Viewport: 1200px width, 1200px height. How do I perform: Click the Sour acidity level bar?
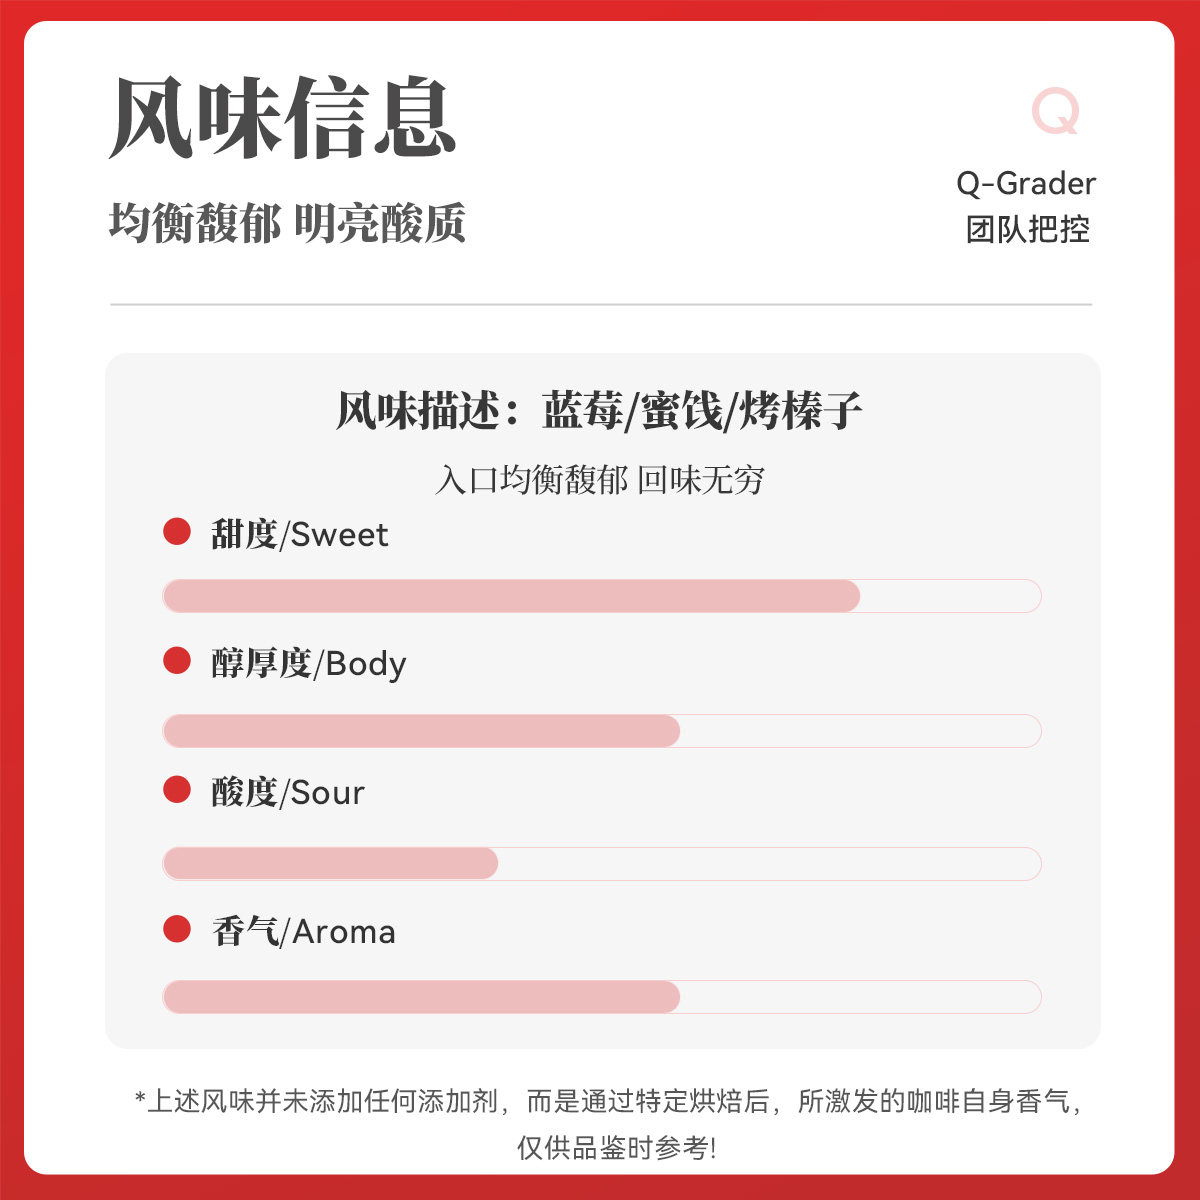[601, 863]
